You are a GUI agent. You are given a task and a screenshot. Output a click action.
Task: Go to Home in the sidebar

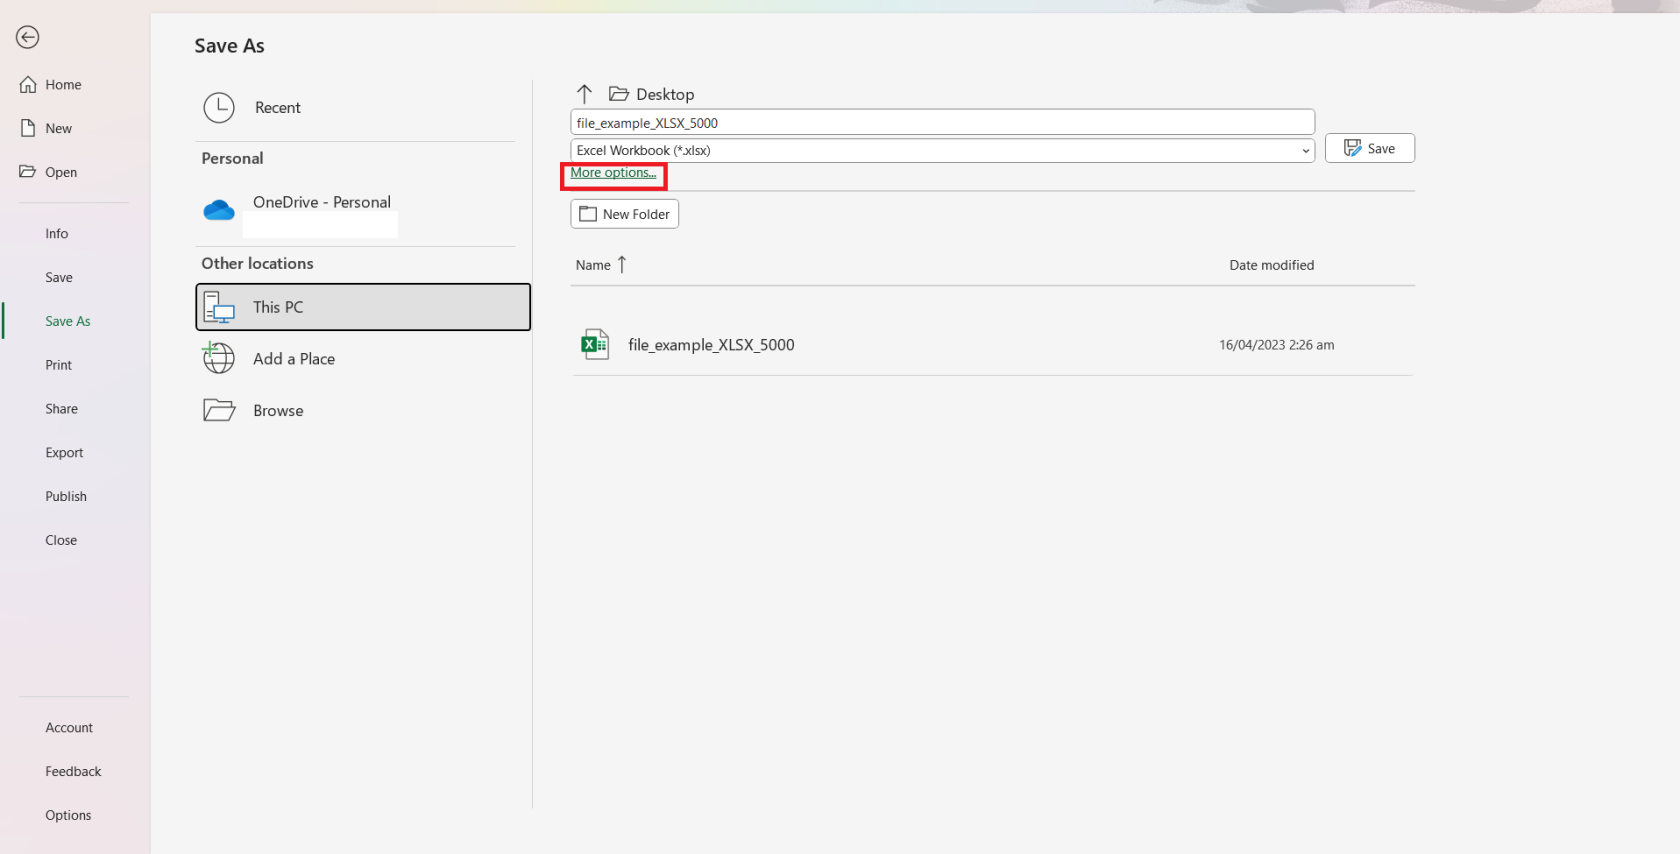[63, 85]
